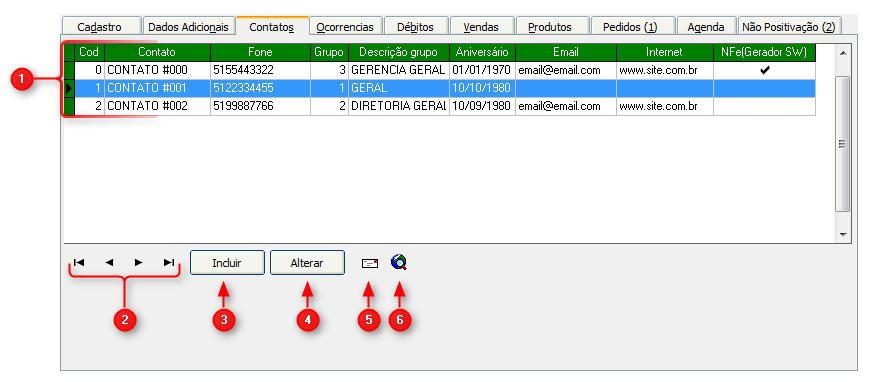Go to the next contact record
Viewport: 869px width, 382px height.
139,263
